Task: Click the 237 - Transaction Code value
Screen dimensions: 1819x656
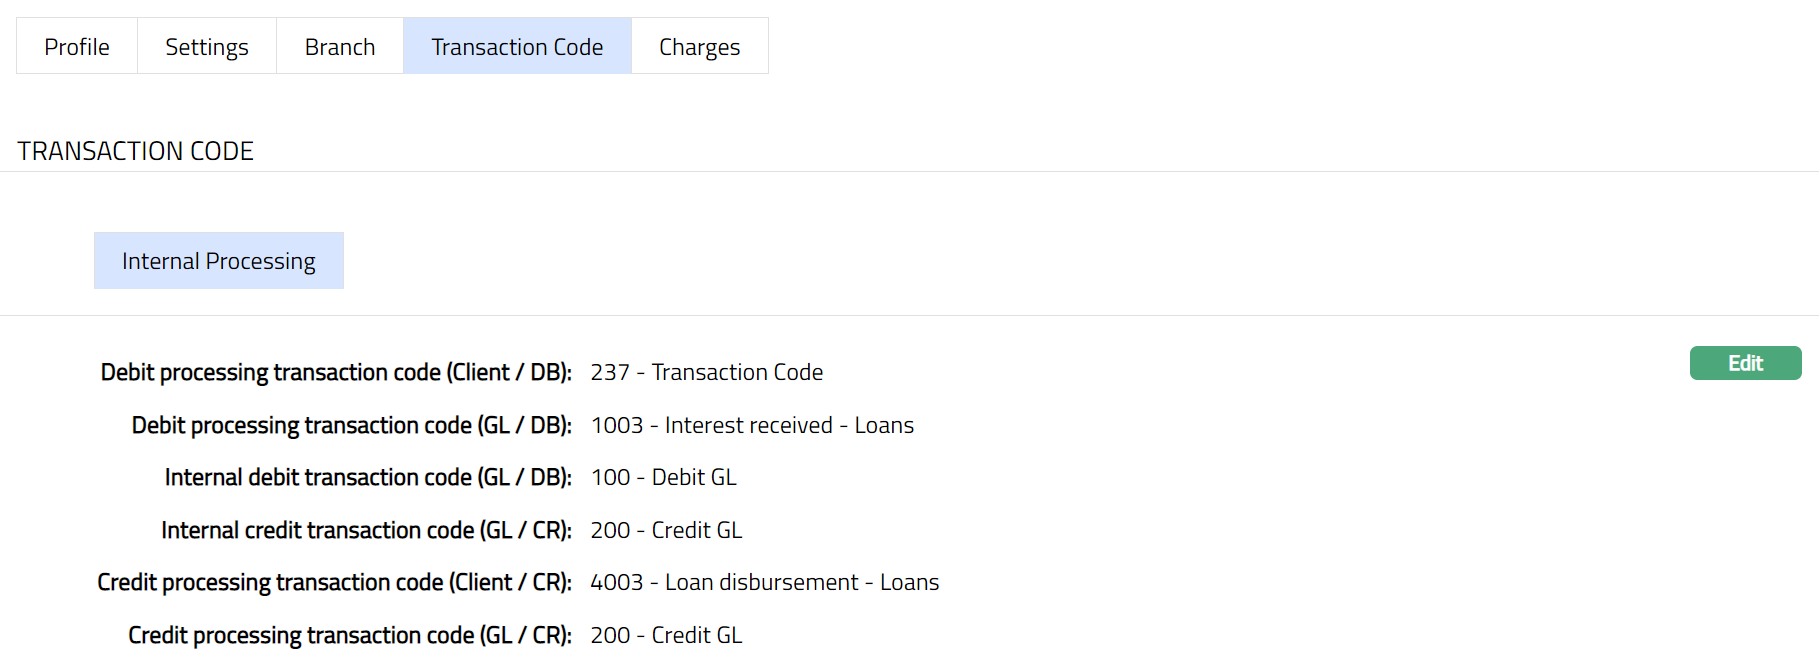Action: coord(706,372)
